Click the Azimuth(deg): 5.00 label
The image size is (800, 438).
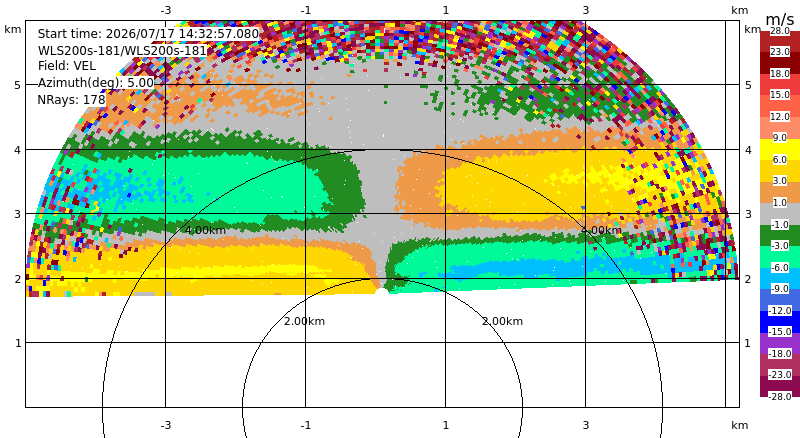click(95, 82)
